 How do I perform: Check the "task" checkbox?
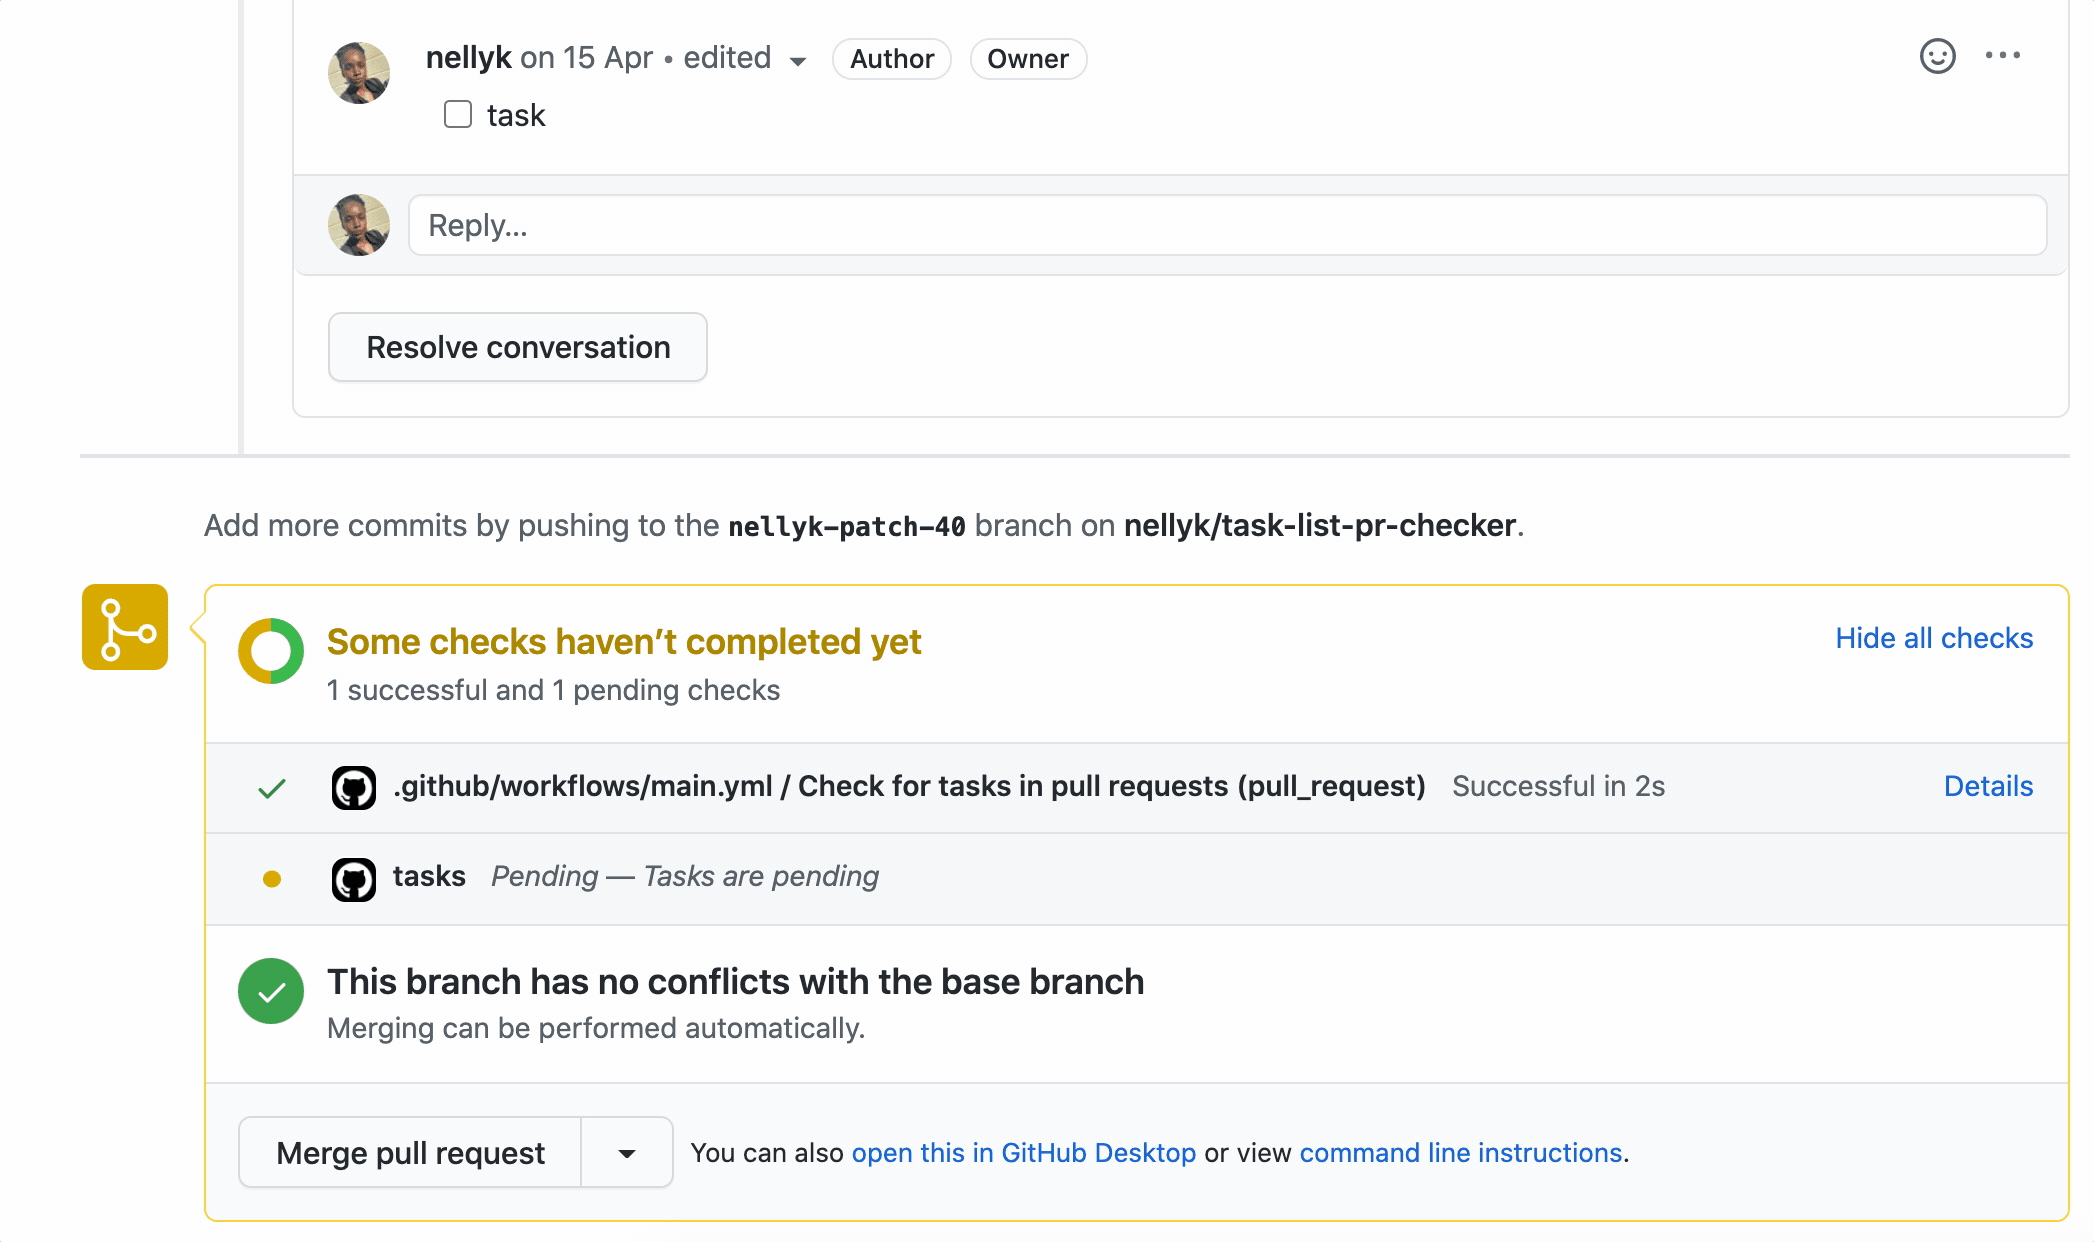(458, 114)
